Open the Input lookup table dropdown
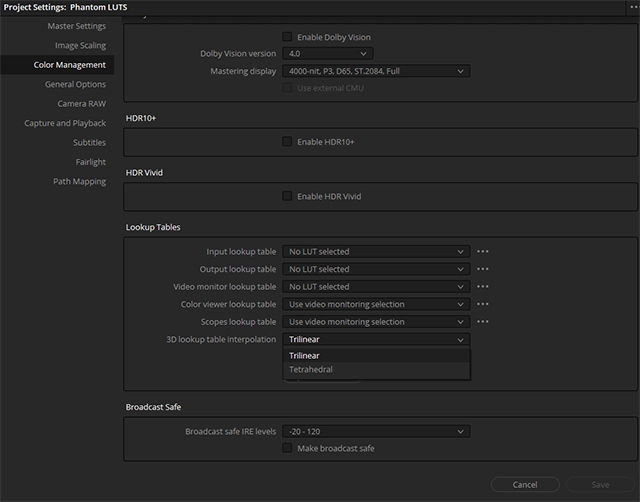 click(376, 252)
